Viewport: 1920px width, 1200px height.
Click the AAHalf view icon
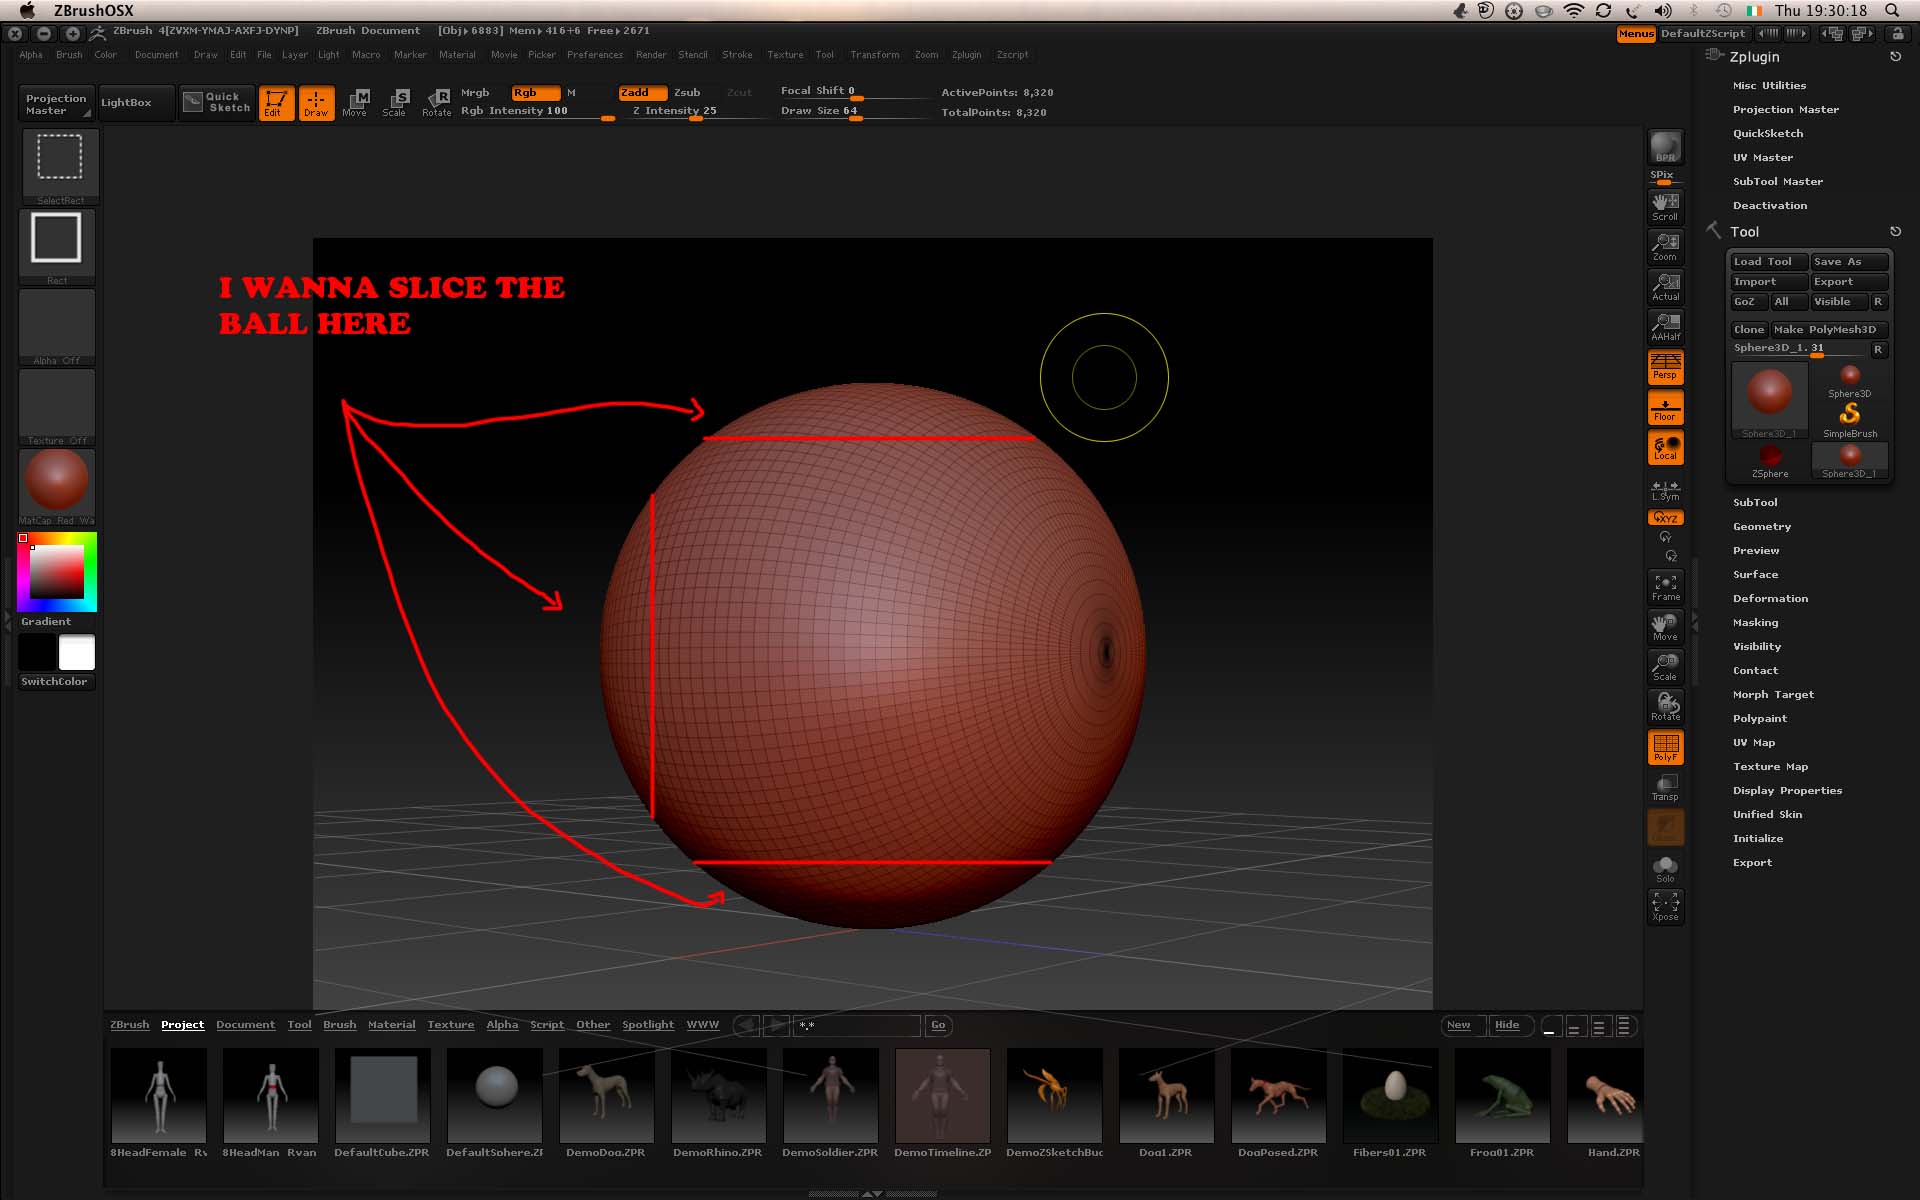(1665, 326)
